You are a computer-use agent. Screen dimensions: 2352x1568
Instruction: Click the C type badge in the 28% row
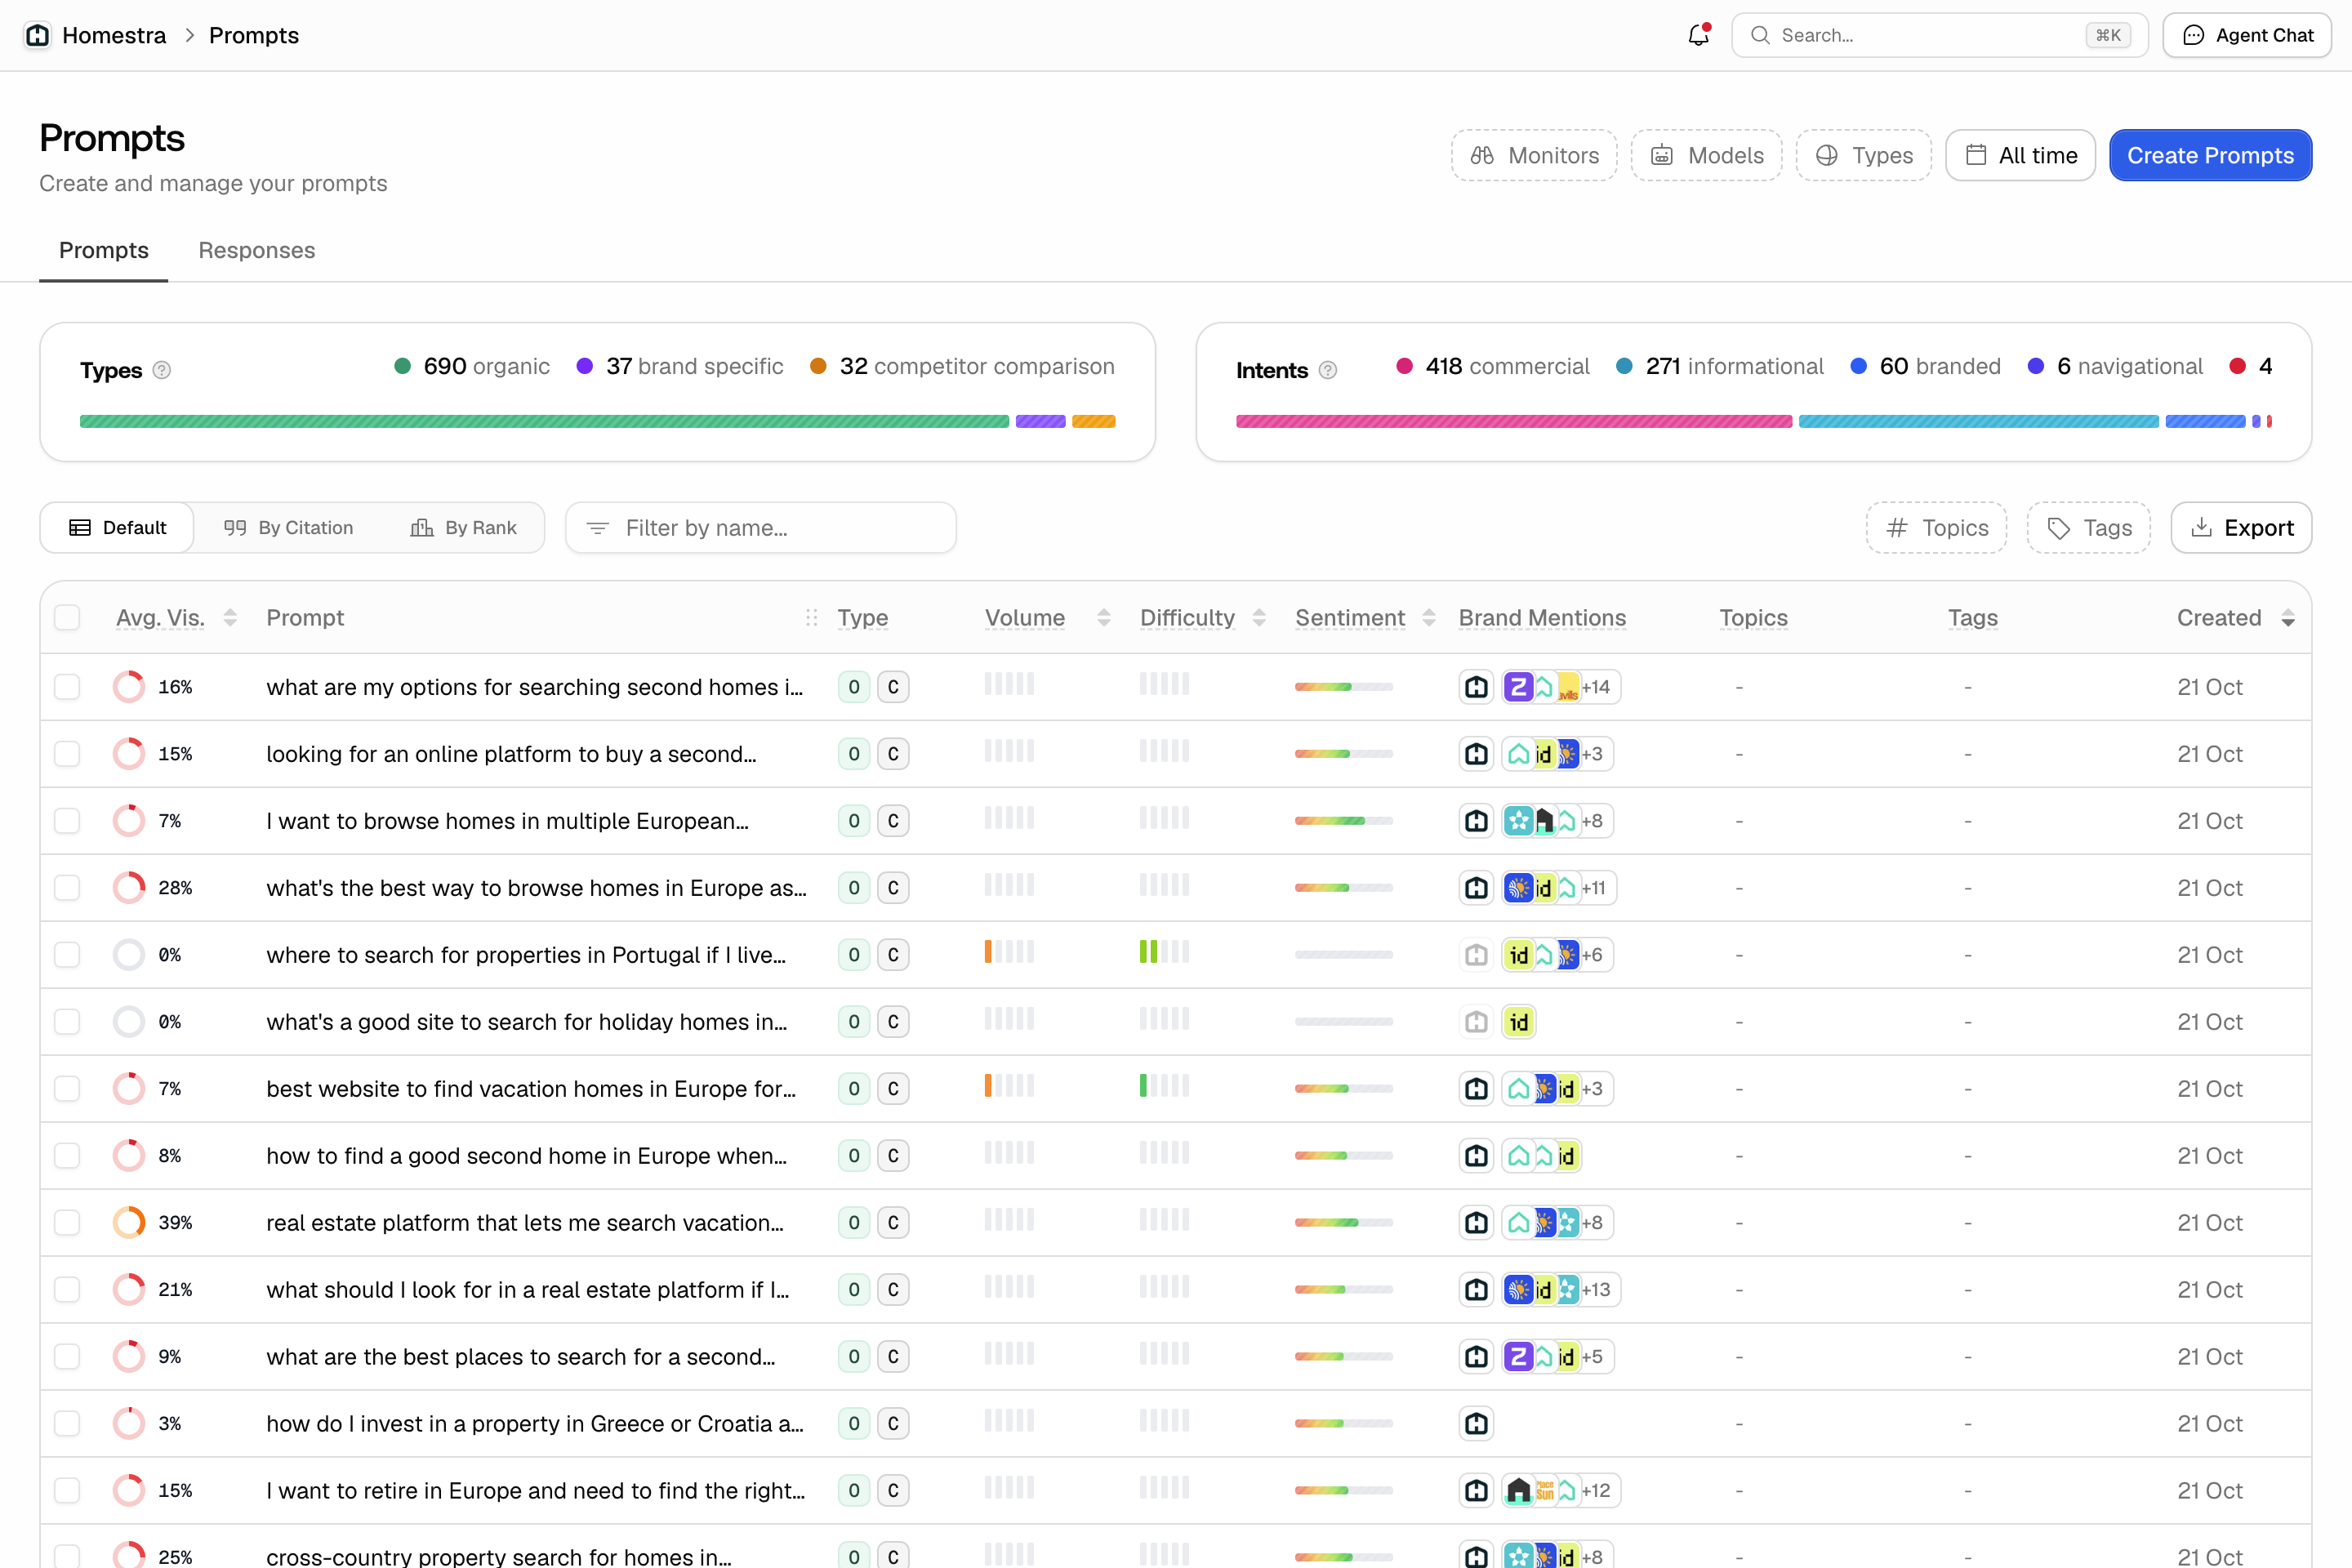pyautogui.click(x=893, y=888)
